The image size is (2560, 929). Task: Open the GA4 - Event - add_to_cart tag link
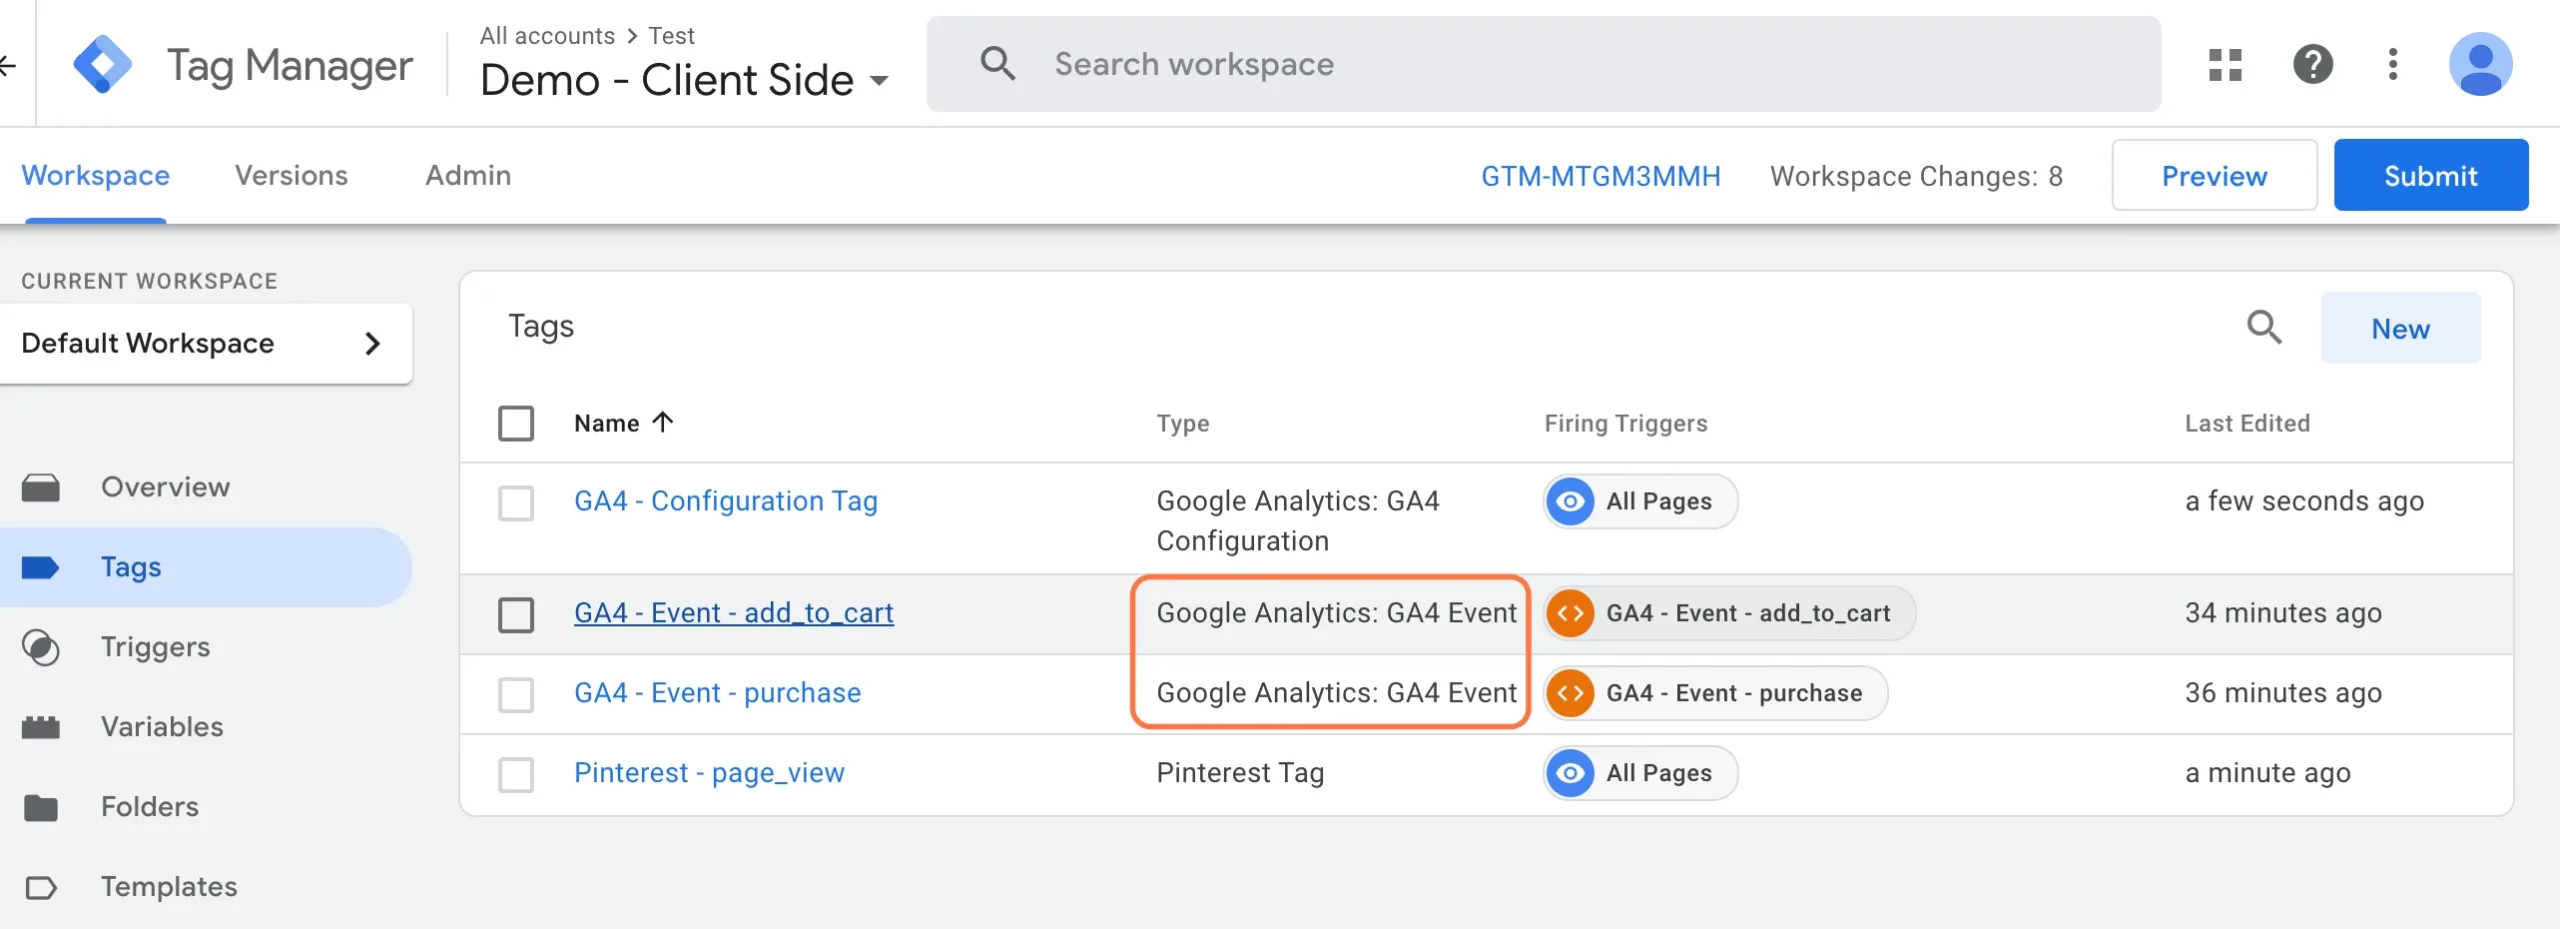coord(733,613)
